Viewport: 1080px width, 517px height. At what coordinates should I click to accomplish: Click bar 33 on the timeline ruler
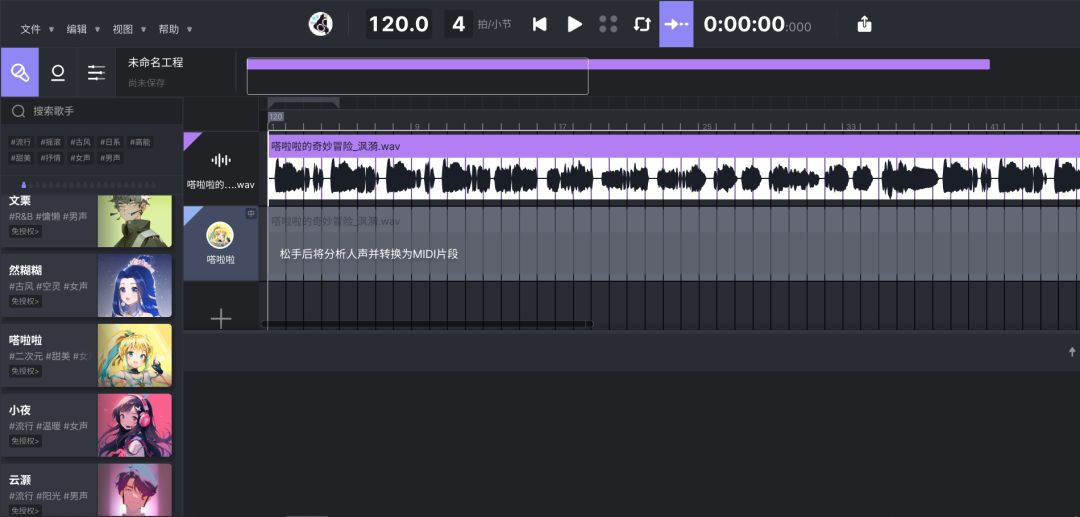tap(850, 127)
